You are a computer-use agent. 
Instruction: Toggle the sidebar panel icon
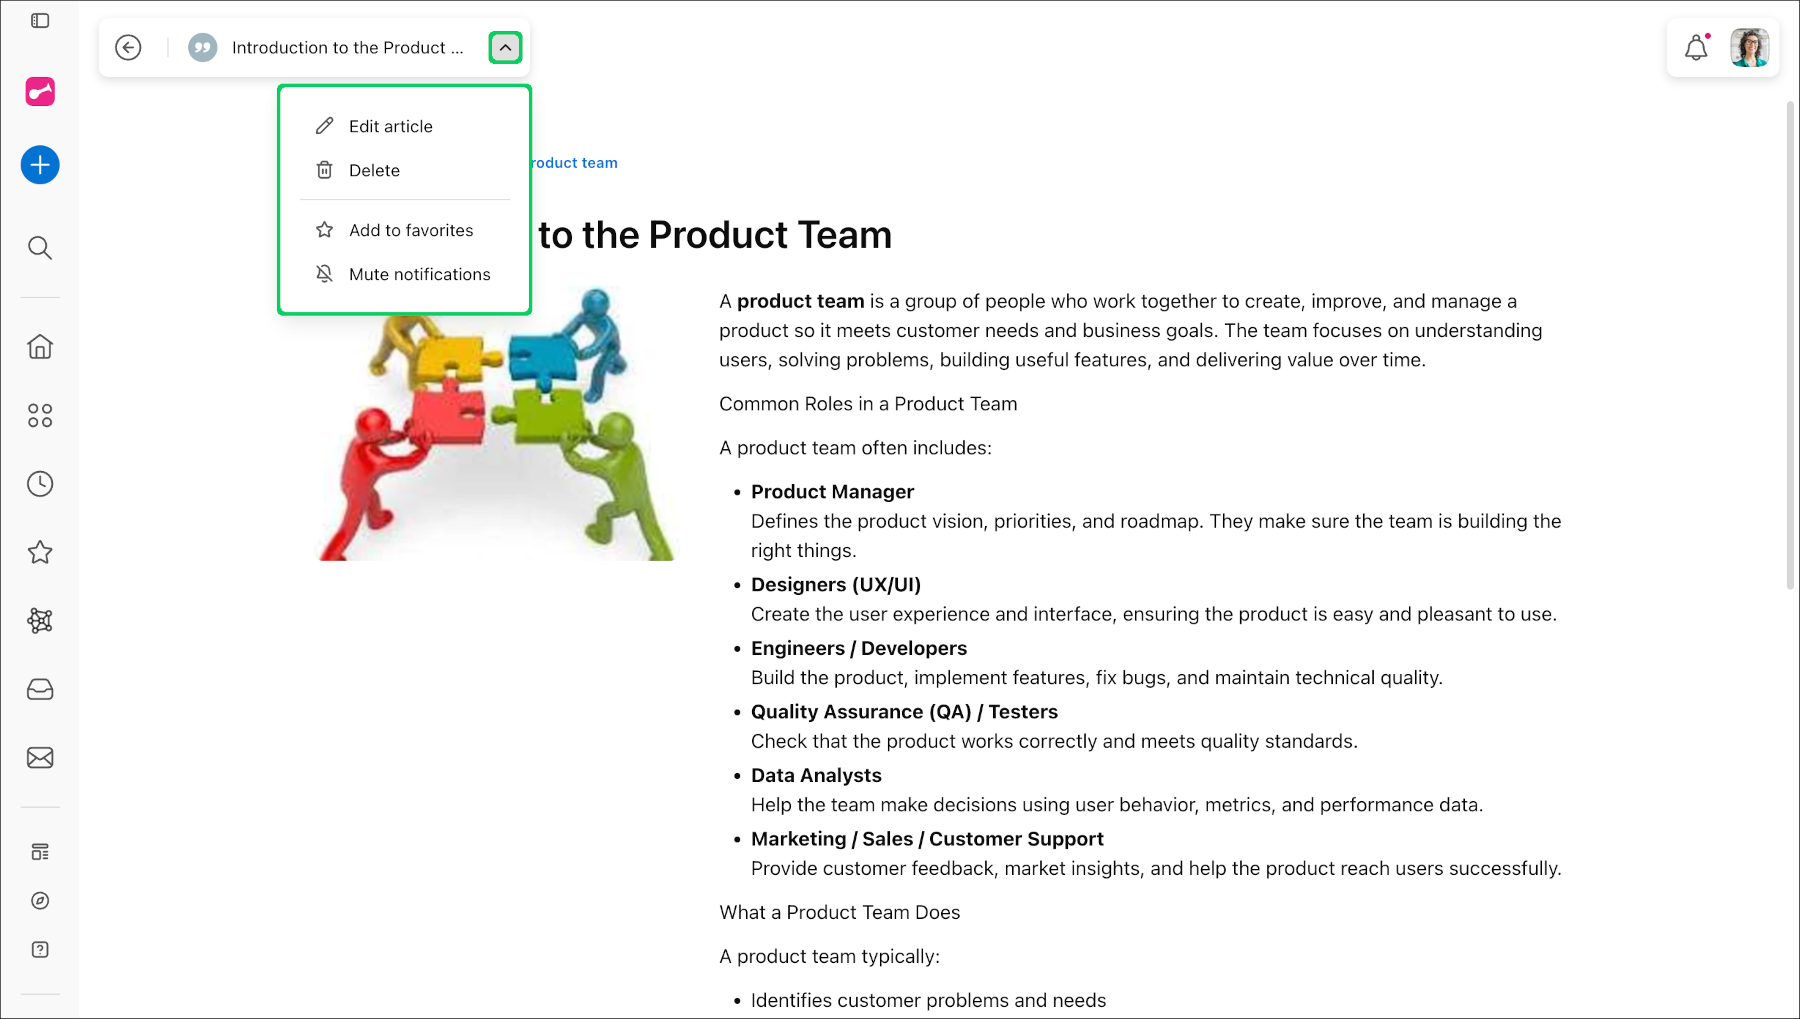point(40,21)
